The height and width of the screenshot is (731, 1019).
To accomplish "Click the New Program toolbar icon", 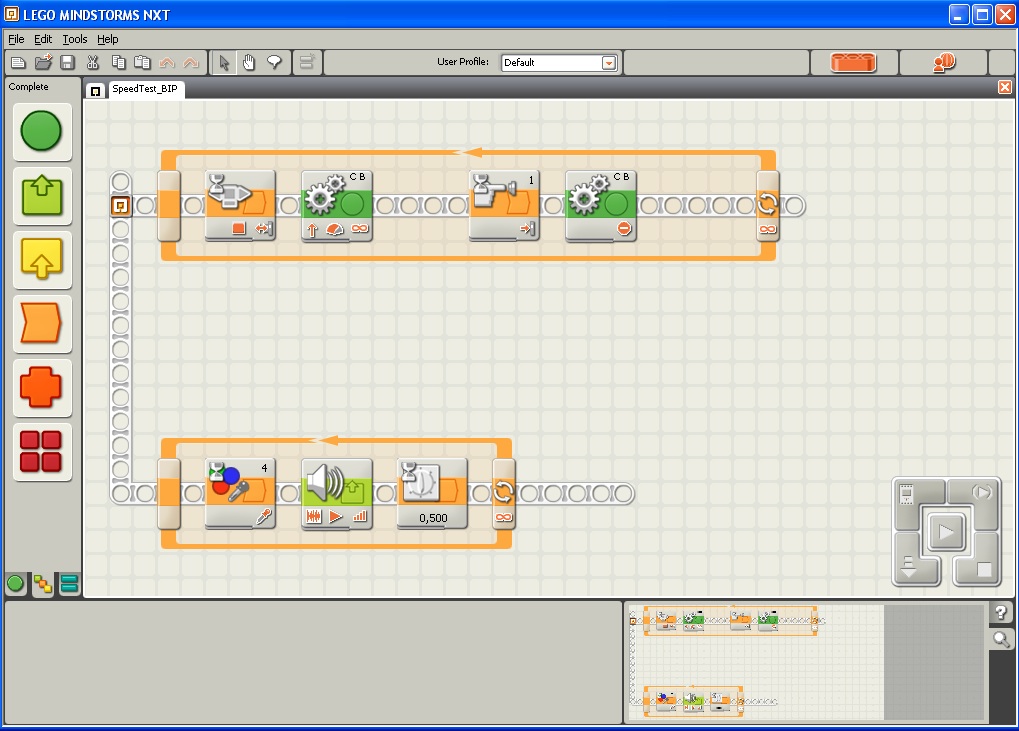I will click(18, 62).
